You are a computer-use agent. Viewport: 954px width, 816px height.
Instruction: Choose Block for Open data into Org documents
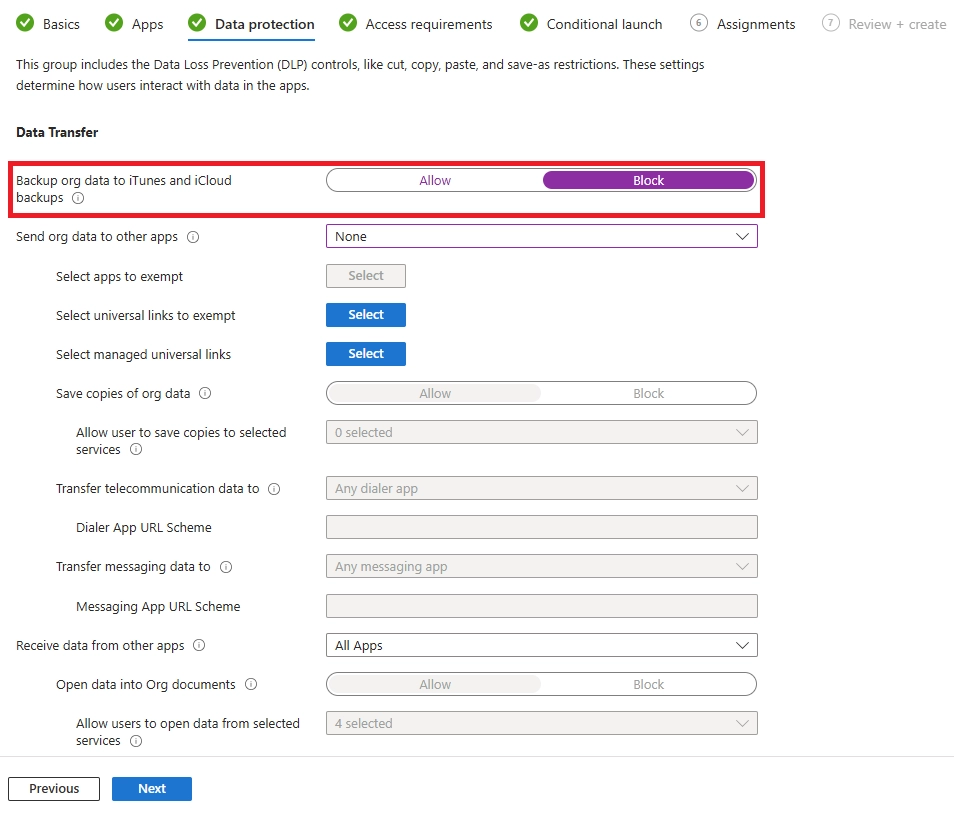pos(649,684)
